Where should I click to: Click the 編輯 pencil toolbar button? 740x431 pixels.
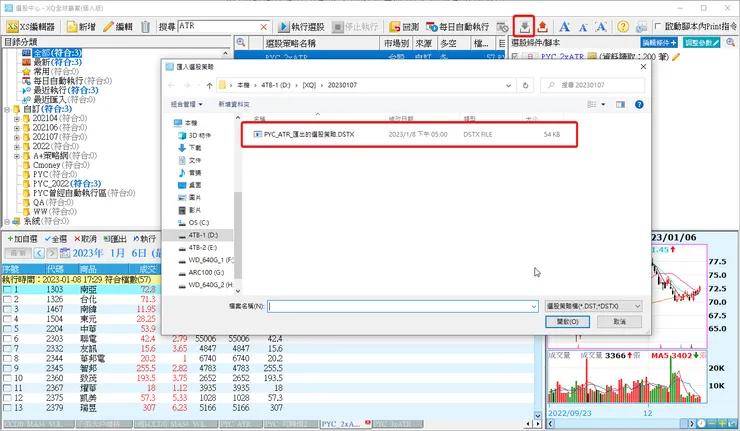click(x=118, y=27)
